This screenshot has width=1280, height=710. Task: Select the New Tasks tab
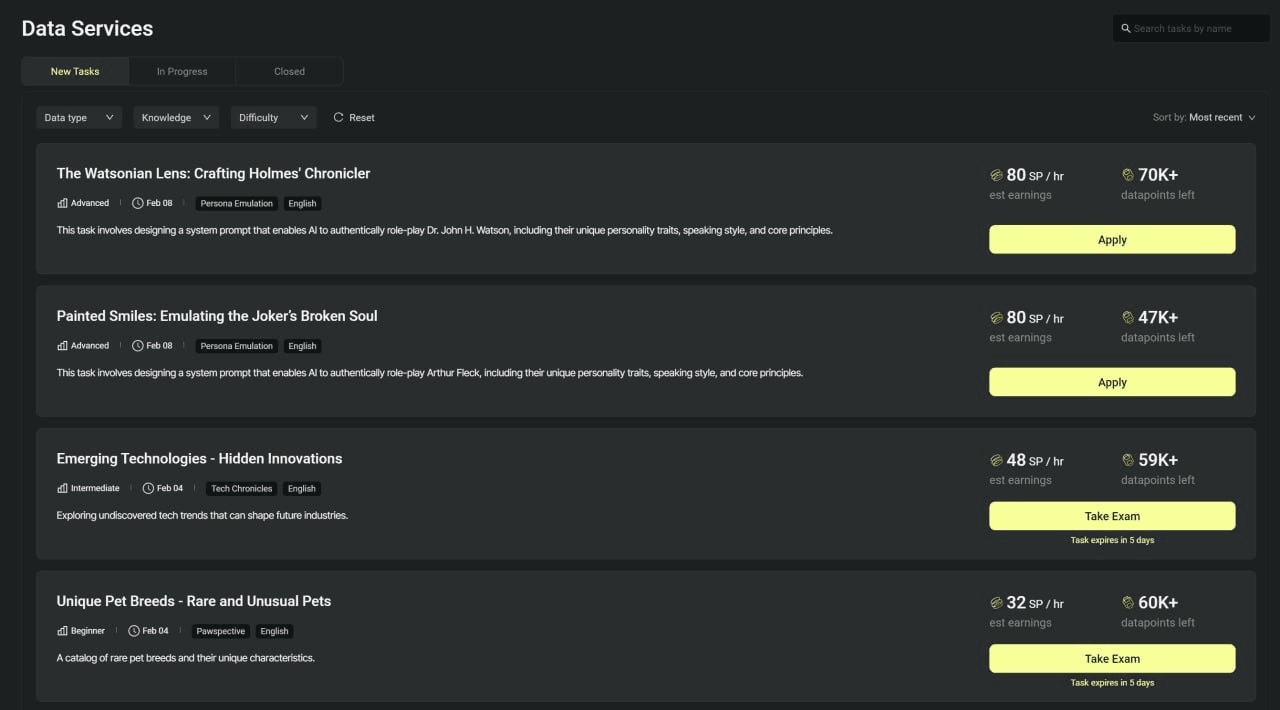pos(75,71)
